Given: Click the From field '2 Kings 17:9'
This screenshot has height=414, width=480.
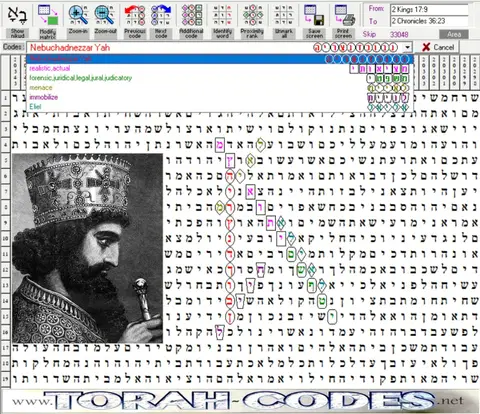Looking at the screenshot, I should (429, 9).
